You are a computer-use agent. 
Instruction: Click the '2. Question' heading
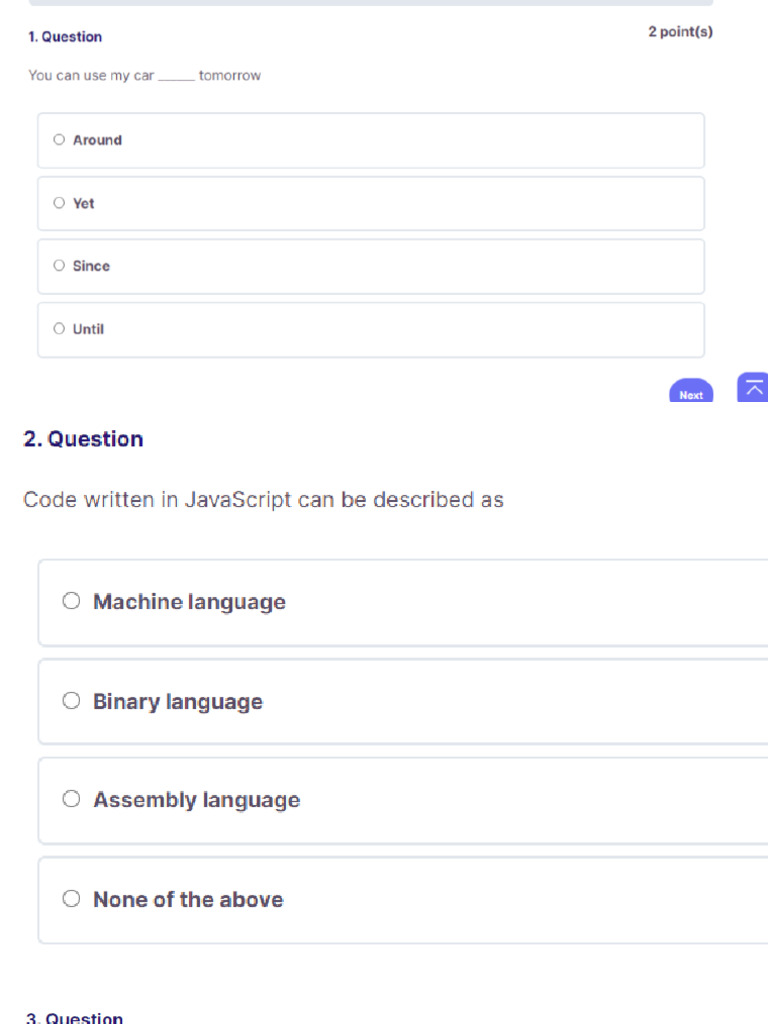(x=83, y=439)
